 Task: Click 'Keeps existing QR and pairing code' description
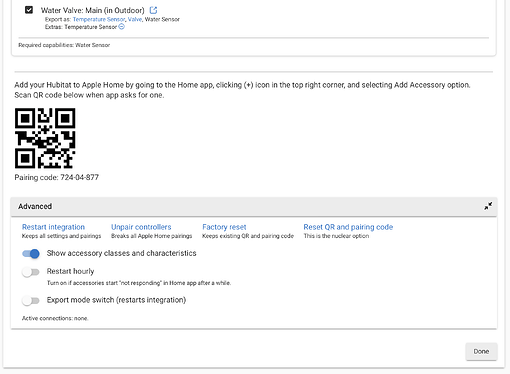click(x=248, y=236)
